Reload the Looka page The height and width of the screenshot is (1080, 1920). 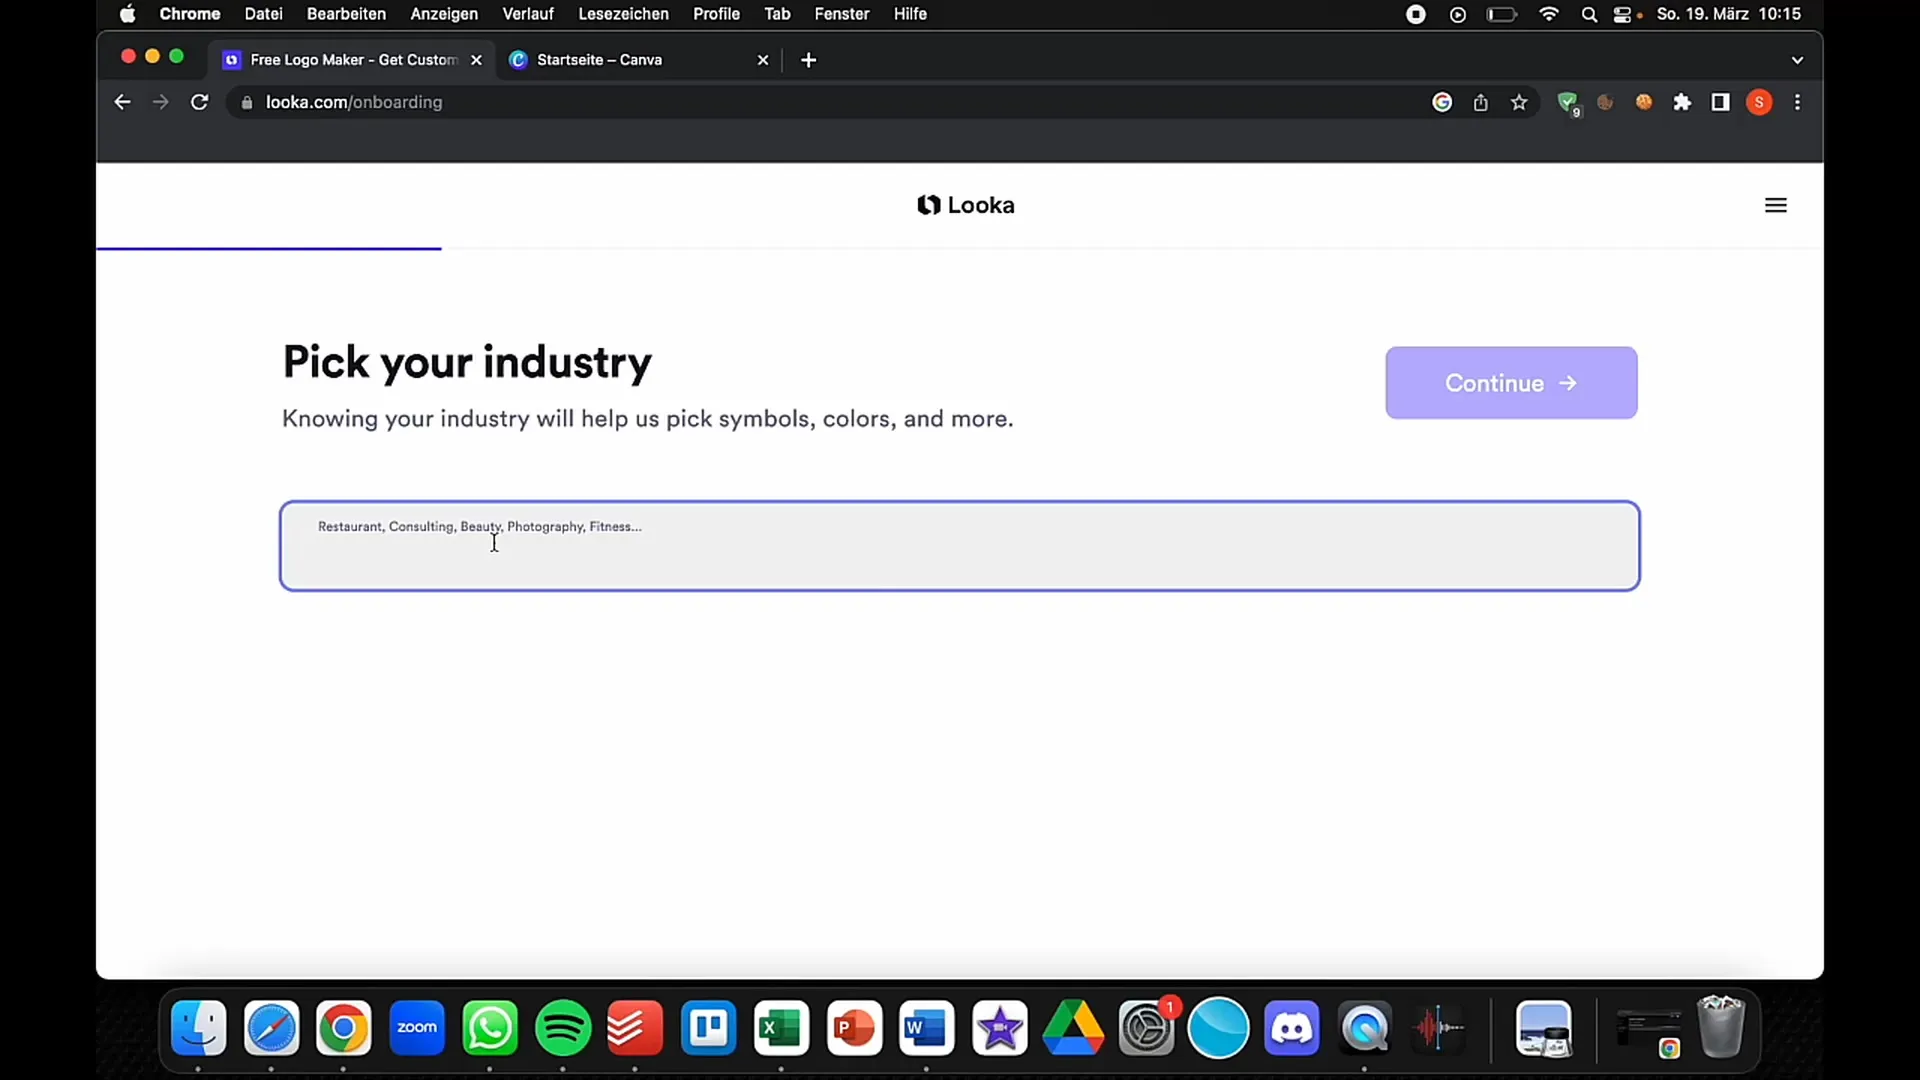click(199, 102)
